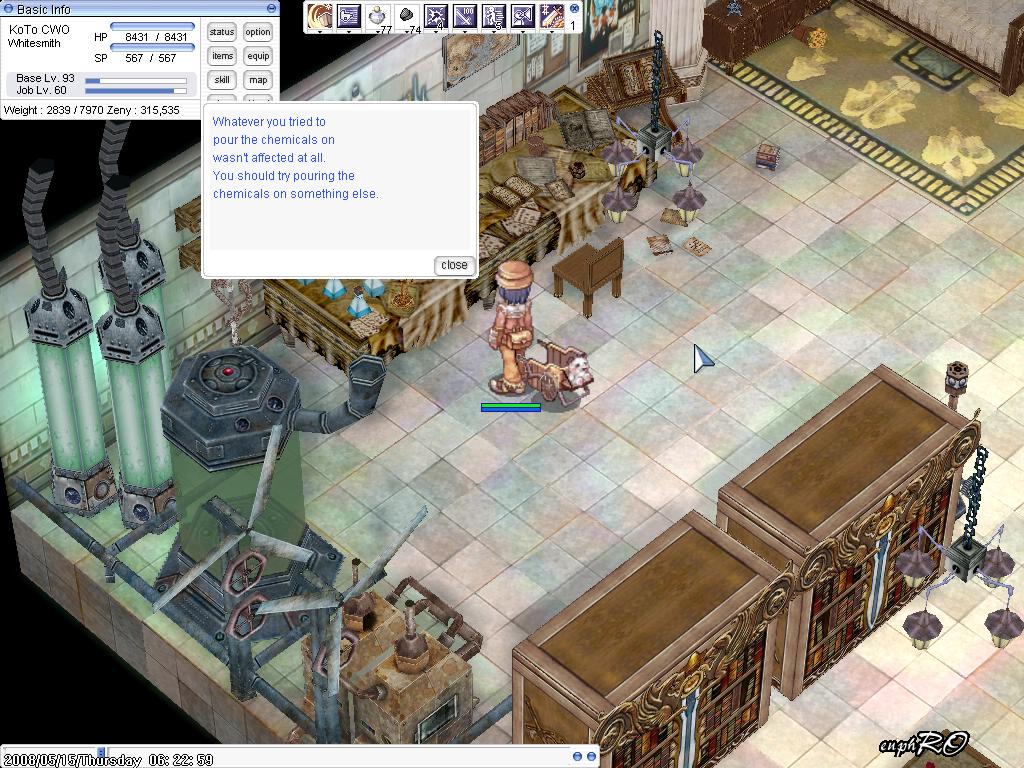Screen dimensions: 1024x768
Task: Expand arrow under potion bottle slot
Action: [x=377, y=31]
